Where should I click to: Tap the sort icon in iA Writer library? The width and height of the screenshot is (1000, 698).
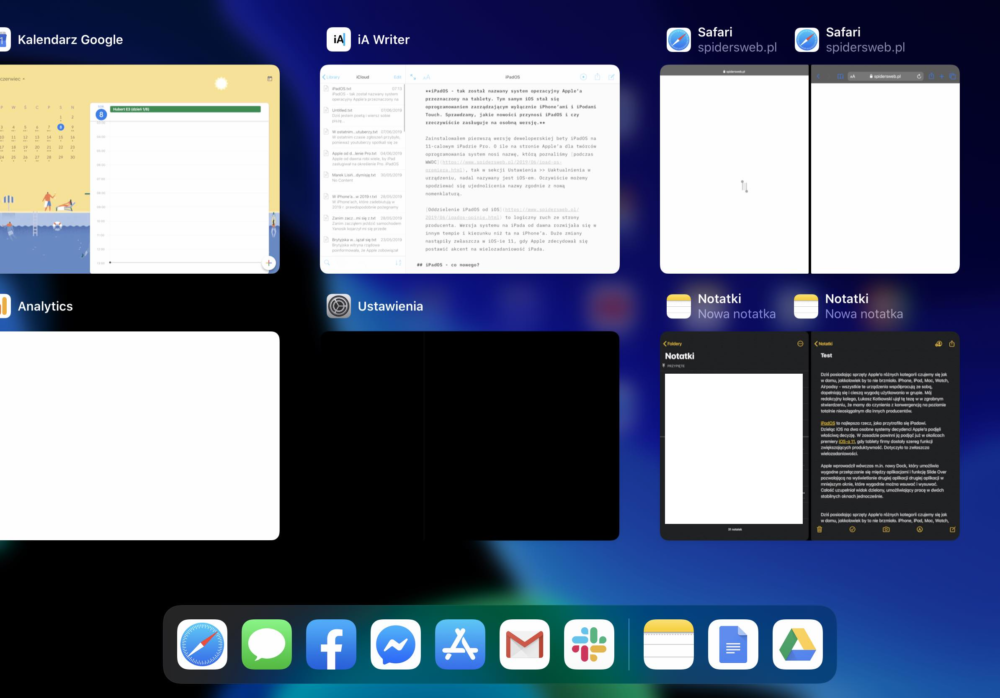398,263
